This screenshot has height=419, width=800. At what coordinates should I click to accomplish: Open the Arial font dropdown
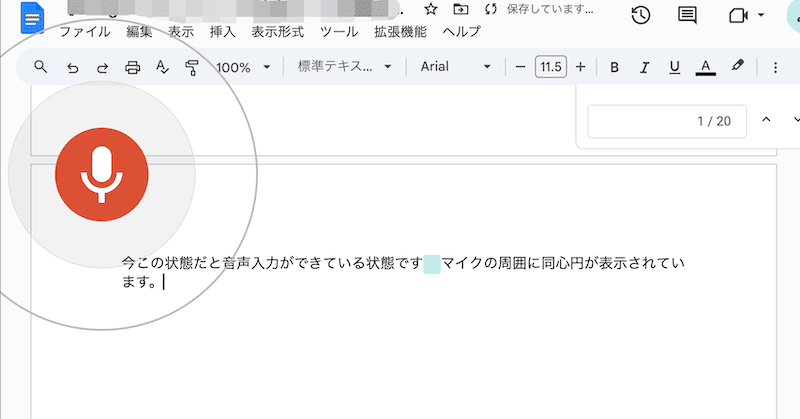tap(455, 67)
